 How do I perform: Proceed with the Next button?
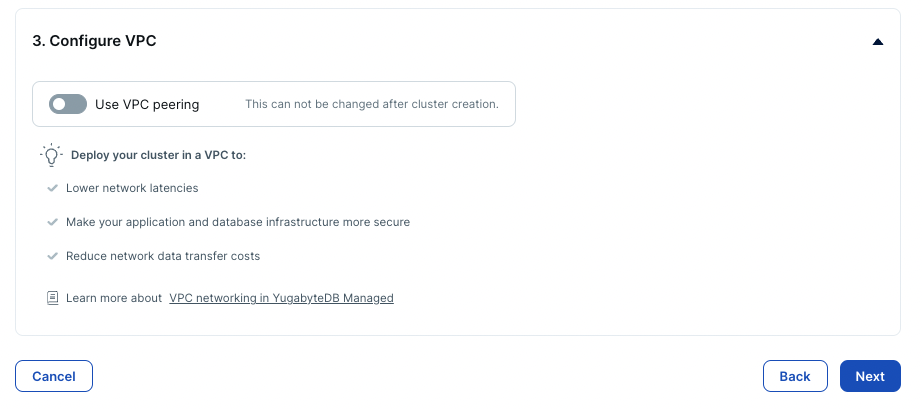click(x=870, y=376)
